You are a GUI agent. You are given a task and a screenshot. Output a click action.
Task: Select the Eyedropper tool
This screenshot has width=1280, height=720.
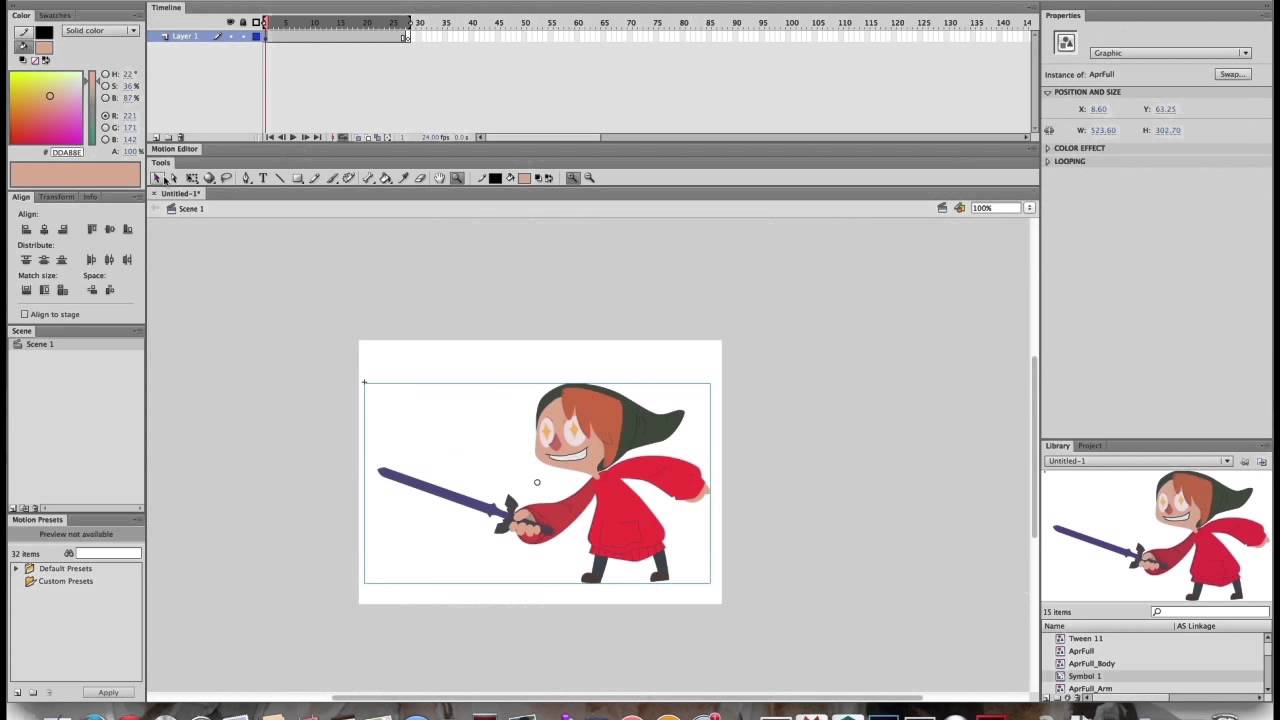pyautogui.click(x=403, y=178)
